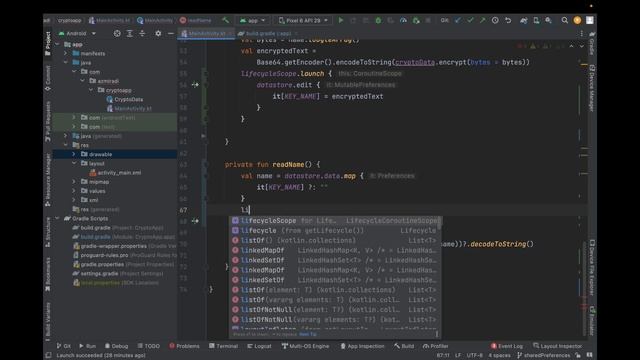Image resolution: width=640 pixels, height=360 pixels.
Task: Click the completion popup scrollbar
Action: [439, 222]
